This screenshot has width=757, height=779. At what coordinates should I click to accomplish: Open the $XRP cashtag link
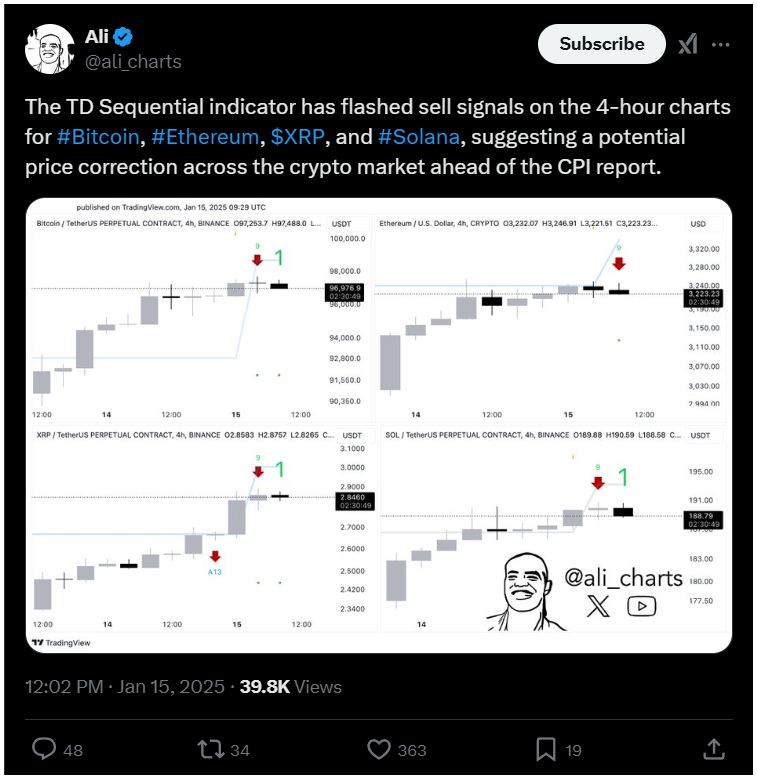[x=298, y=137]
